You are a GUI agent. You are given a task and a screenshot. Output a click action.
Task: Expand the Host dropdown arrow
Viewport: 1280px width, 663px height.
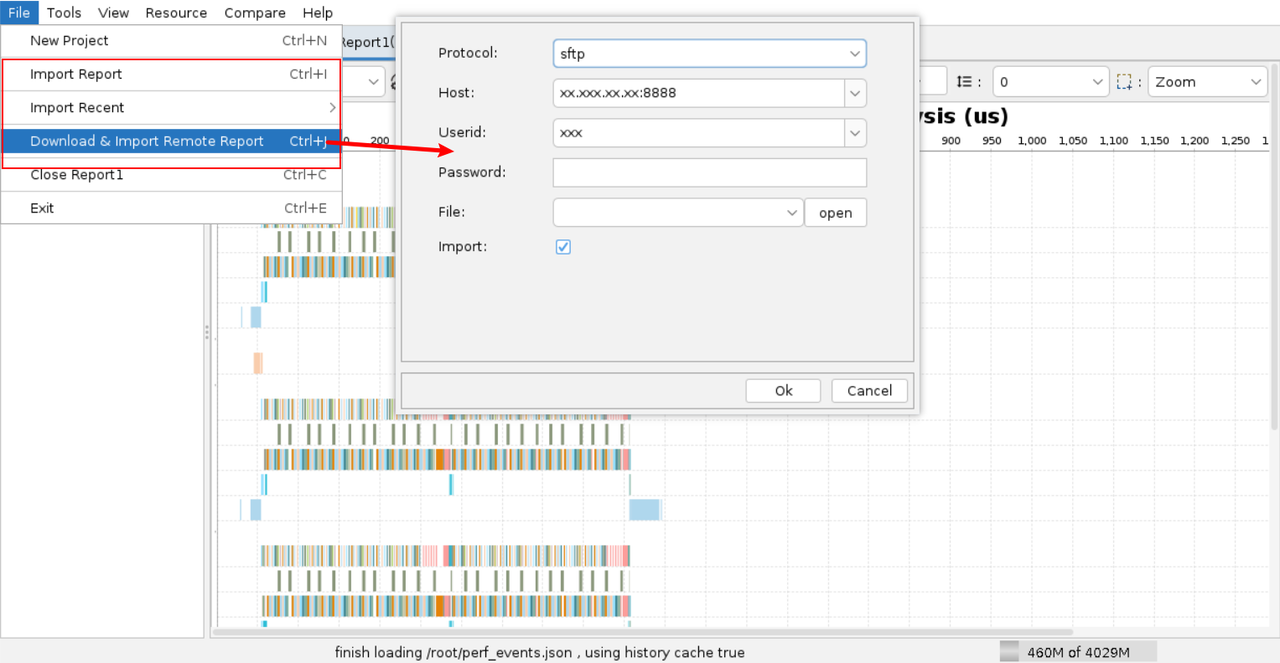click(x=855, y=93)
